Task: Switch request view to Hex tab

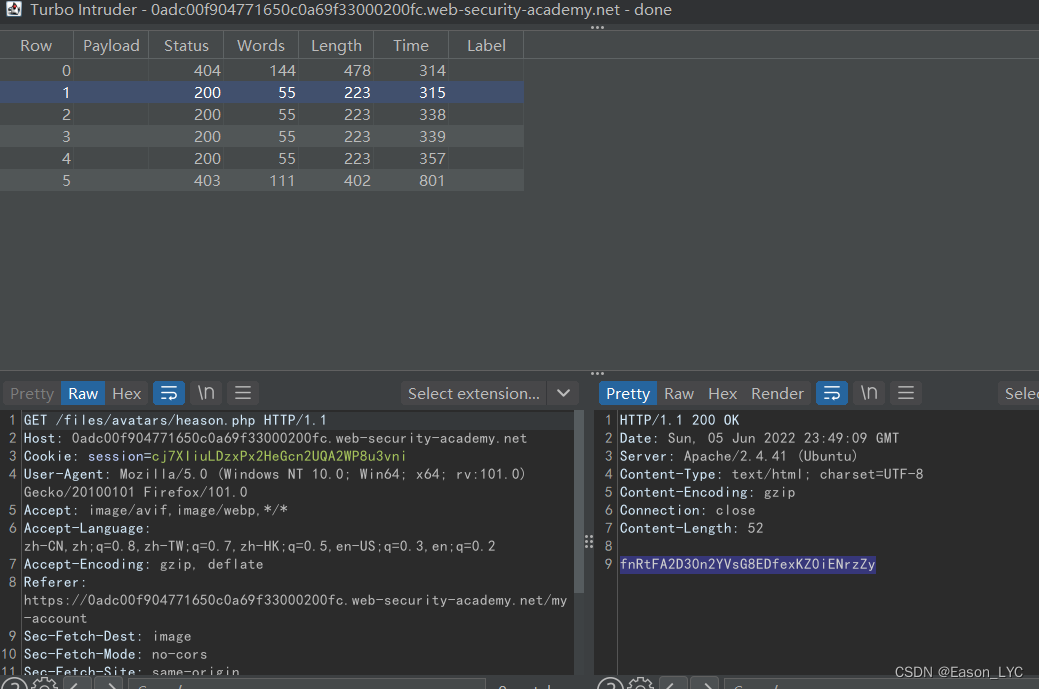Action: 126,393
